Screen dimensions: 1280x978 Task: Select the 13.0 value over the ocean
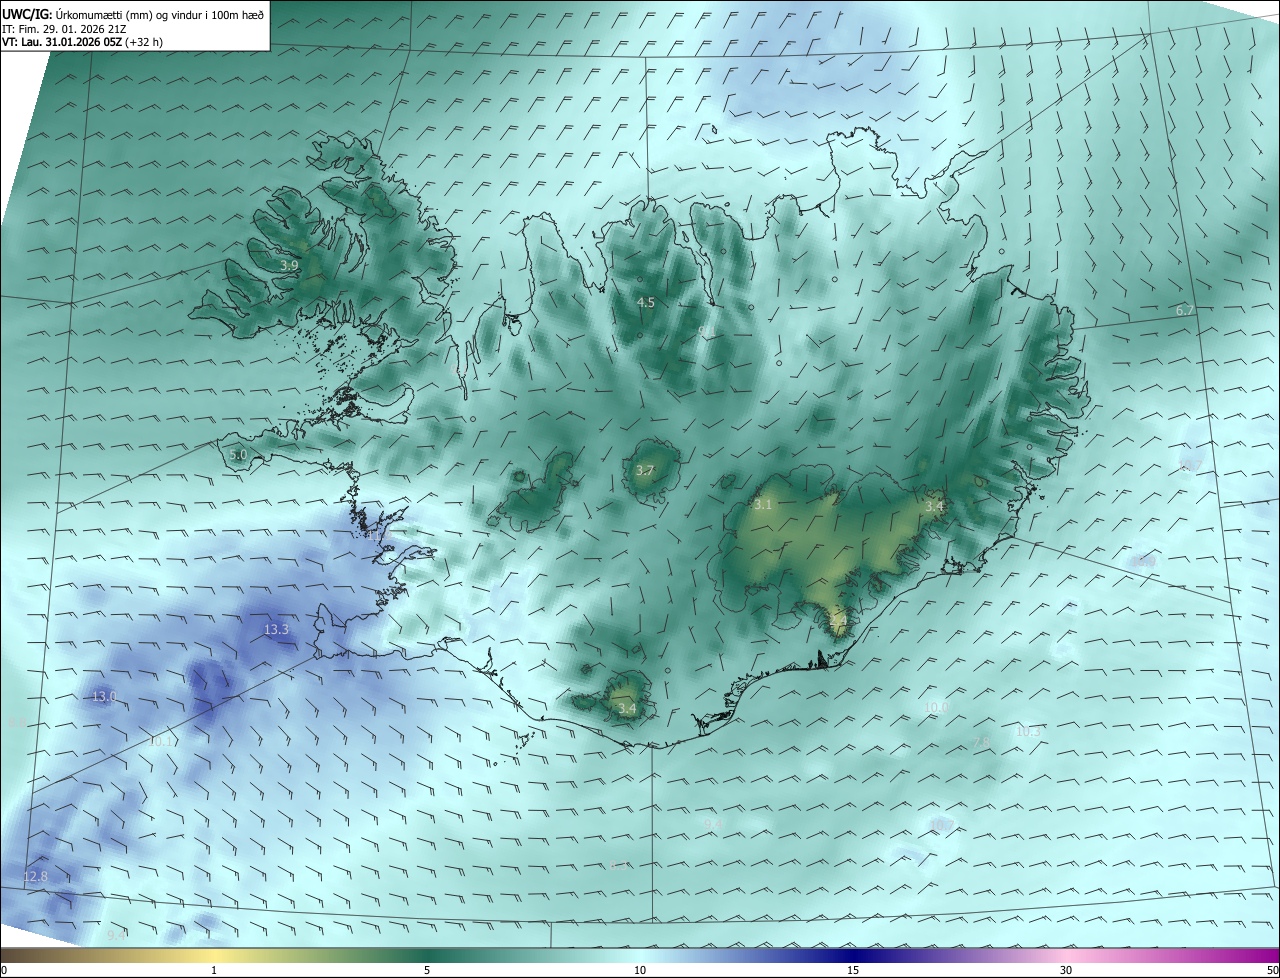tap(104, 696)
